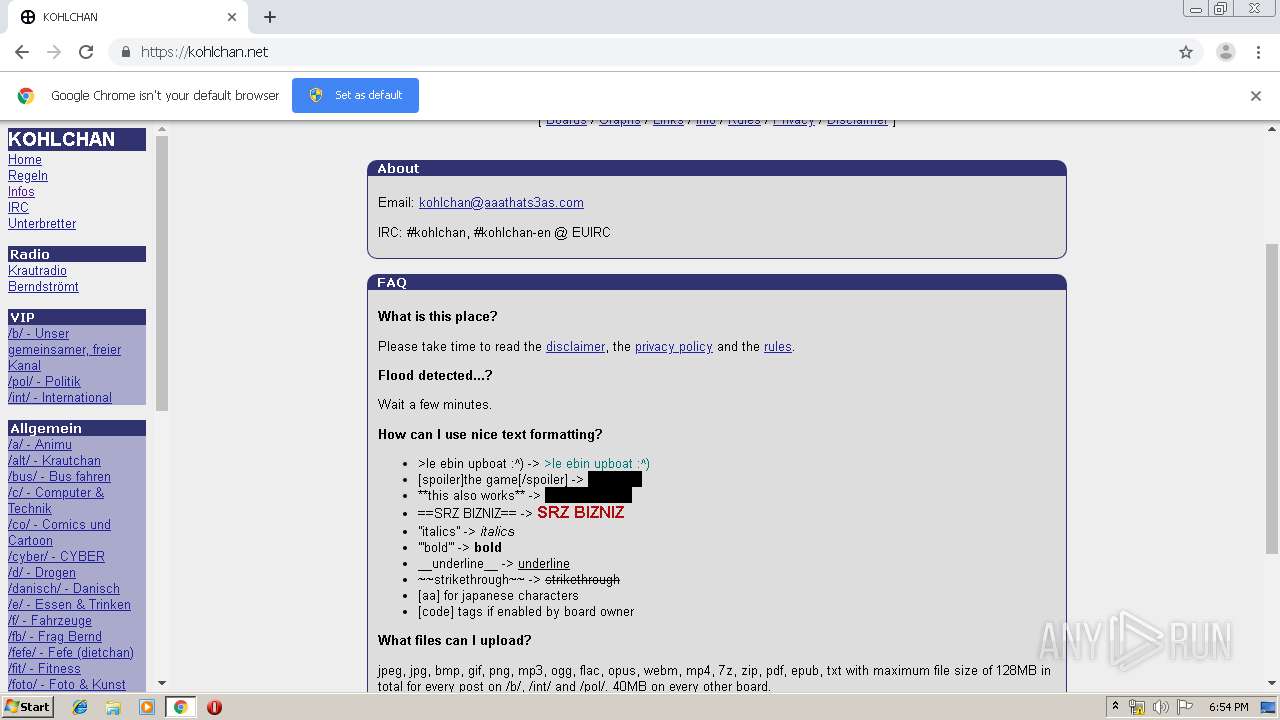Open the privacy policy link in FAQ
This screenshot has height=720, width=1280.
point(673,347)
